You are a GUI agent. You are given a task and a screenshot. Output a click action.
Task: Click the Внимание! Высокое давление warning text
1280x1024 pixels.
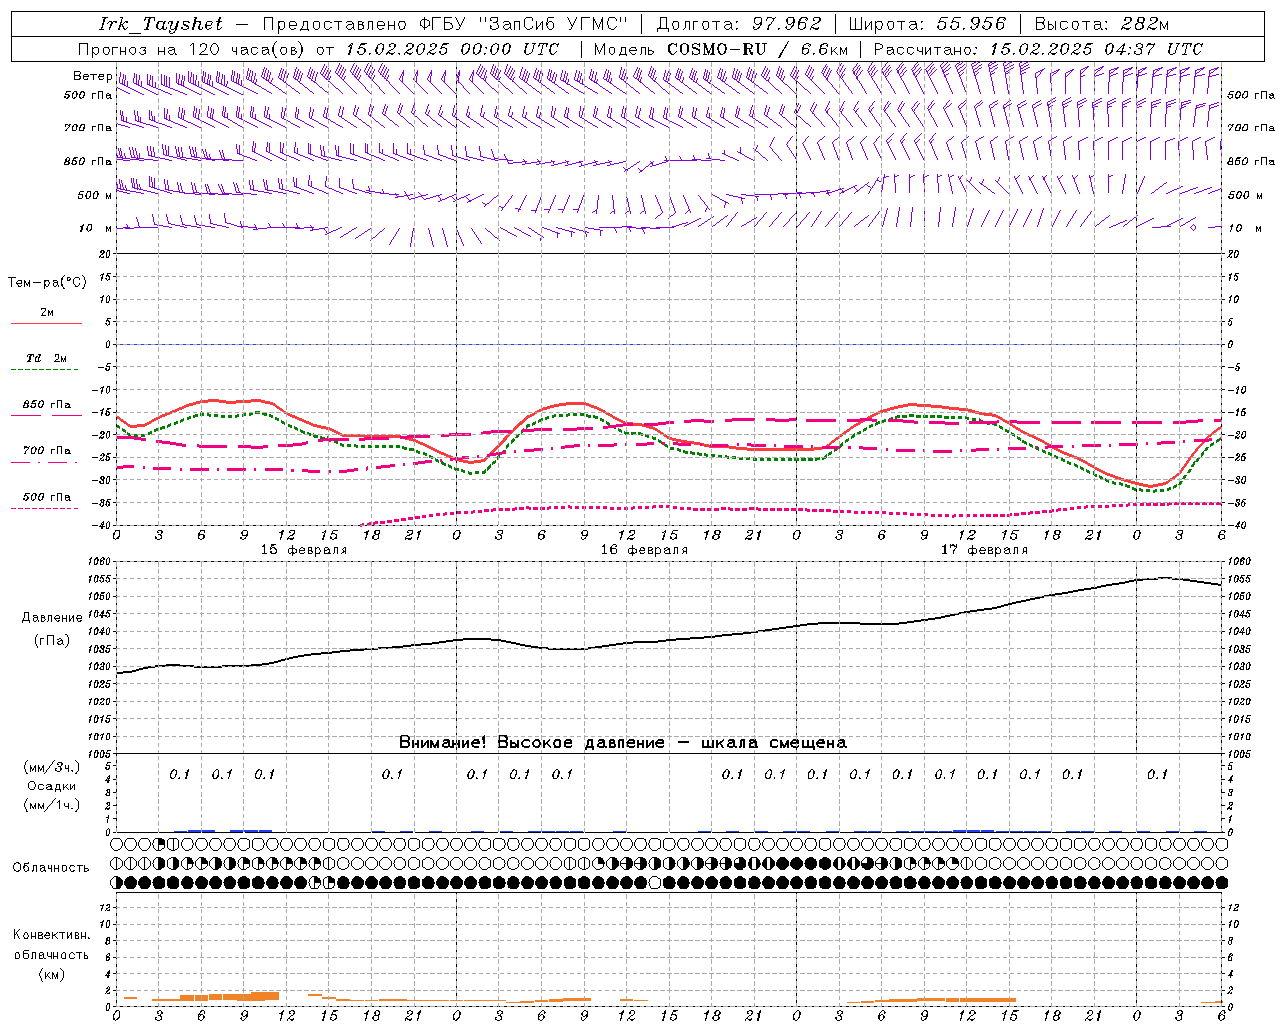click(623, 743)
